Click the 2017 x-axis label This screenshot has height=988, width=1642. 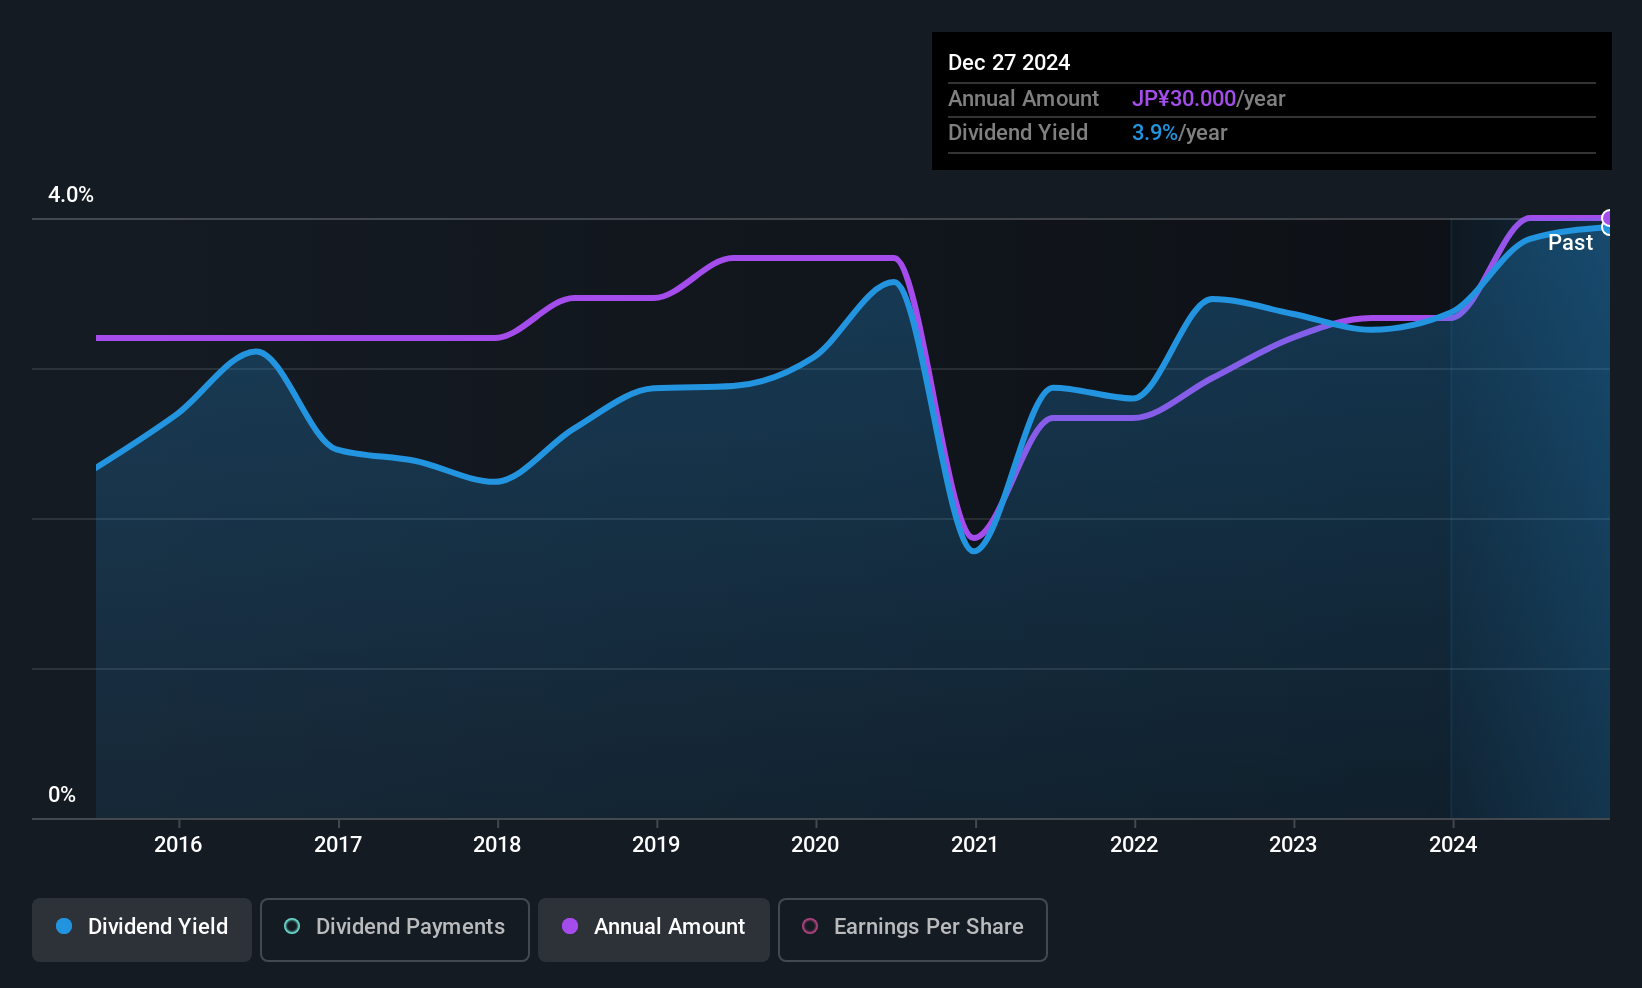click(x=338, y=844)
